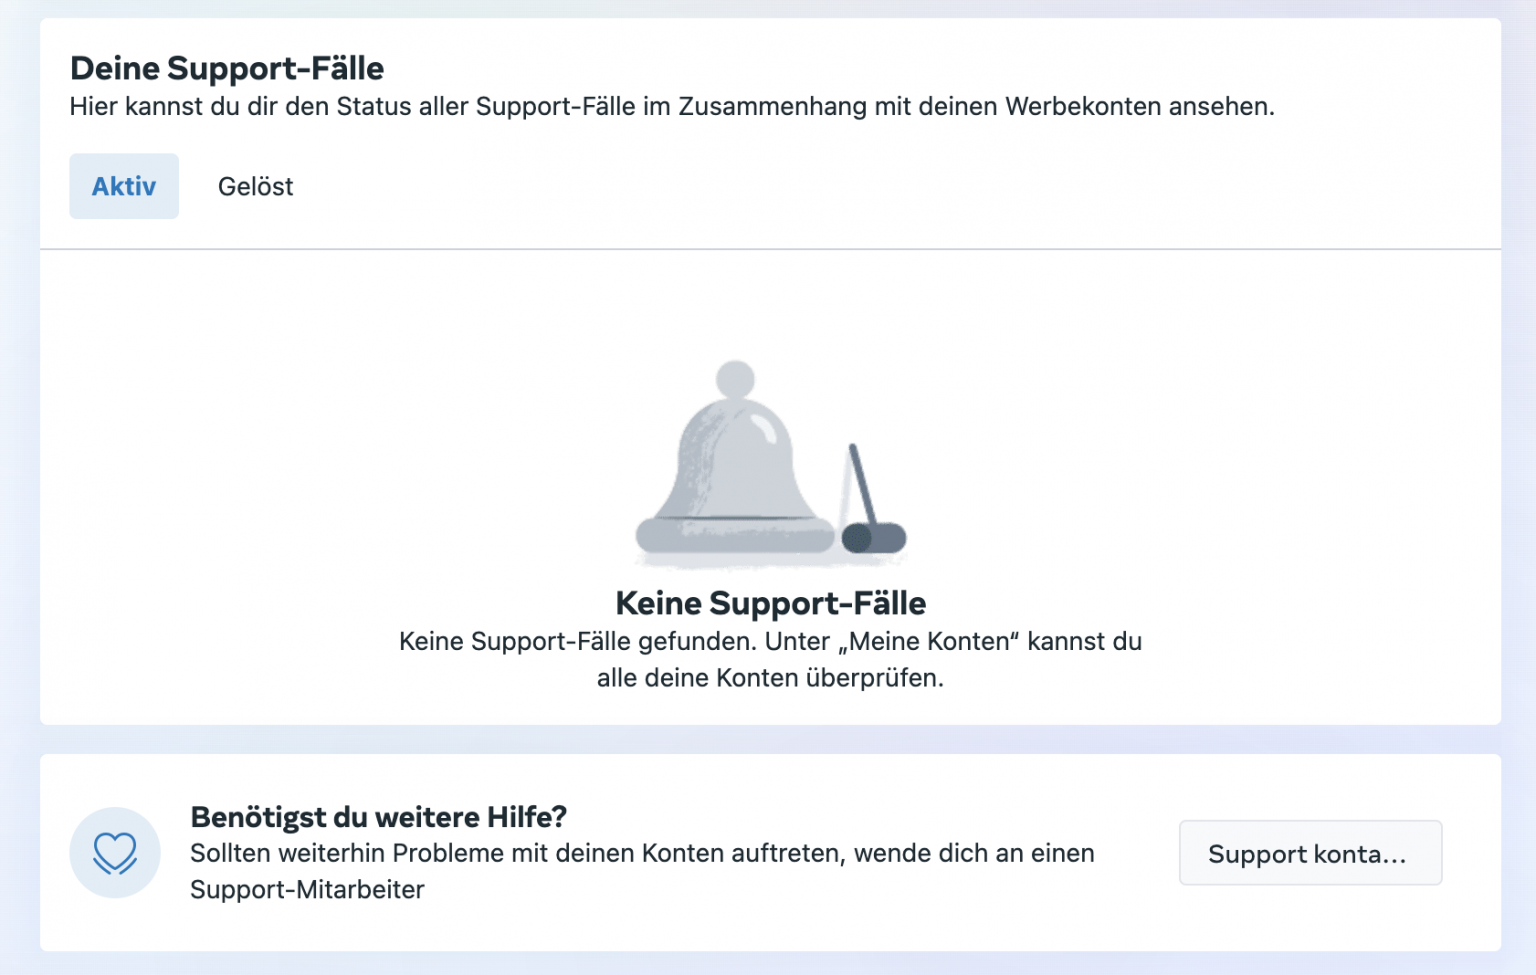The width and height of the screenshot is (1536, 975).
Task: Select the "Deine Support-Fälle" heading
Action: pos(227,68)
